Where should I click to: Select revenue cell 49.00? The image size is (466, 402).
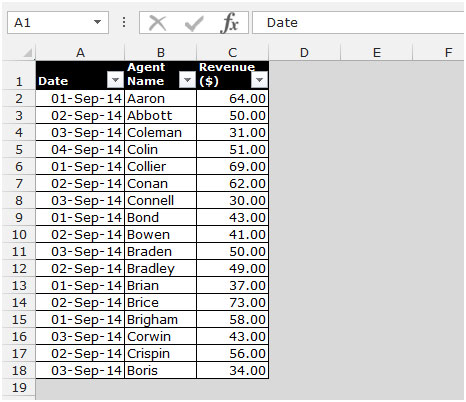tap(233, 268)
